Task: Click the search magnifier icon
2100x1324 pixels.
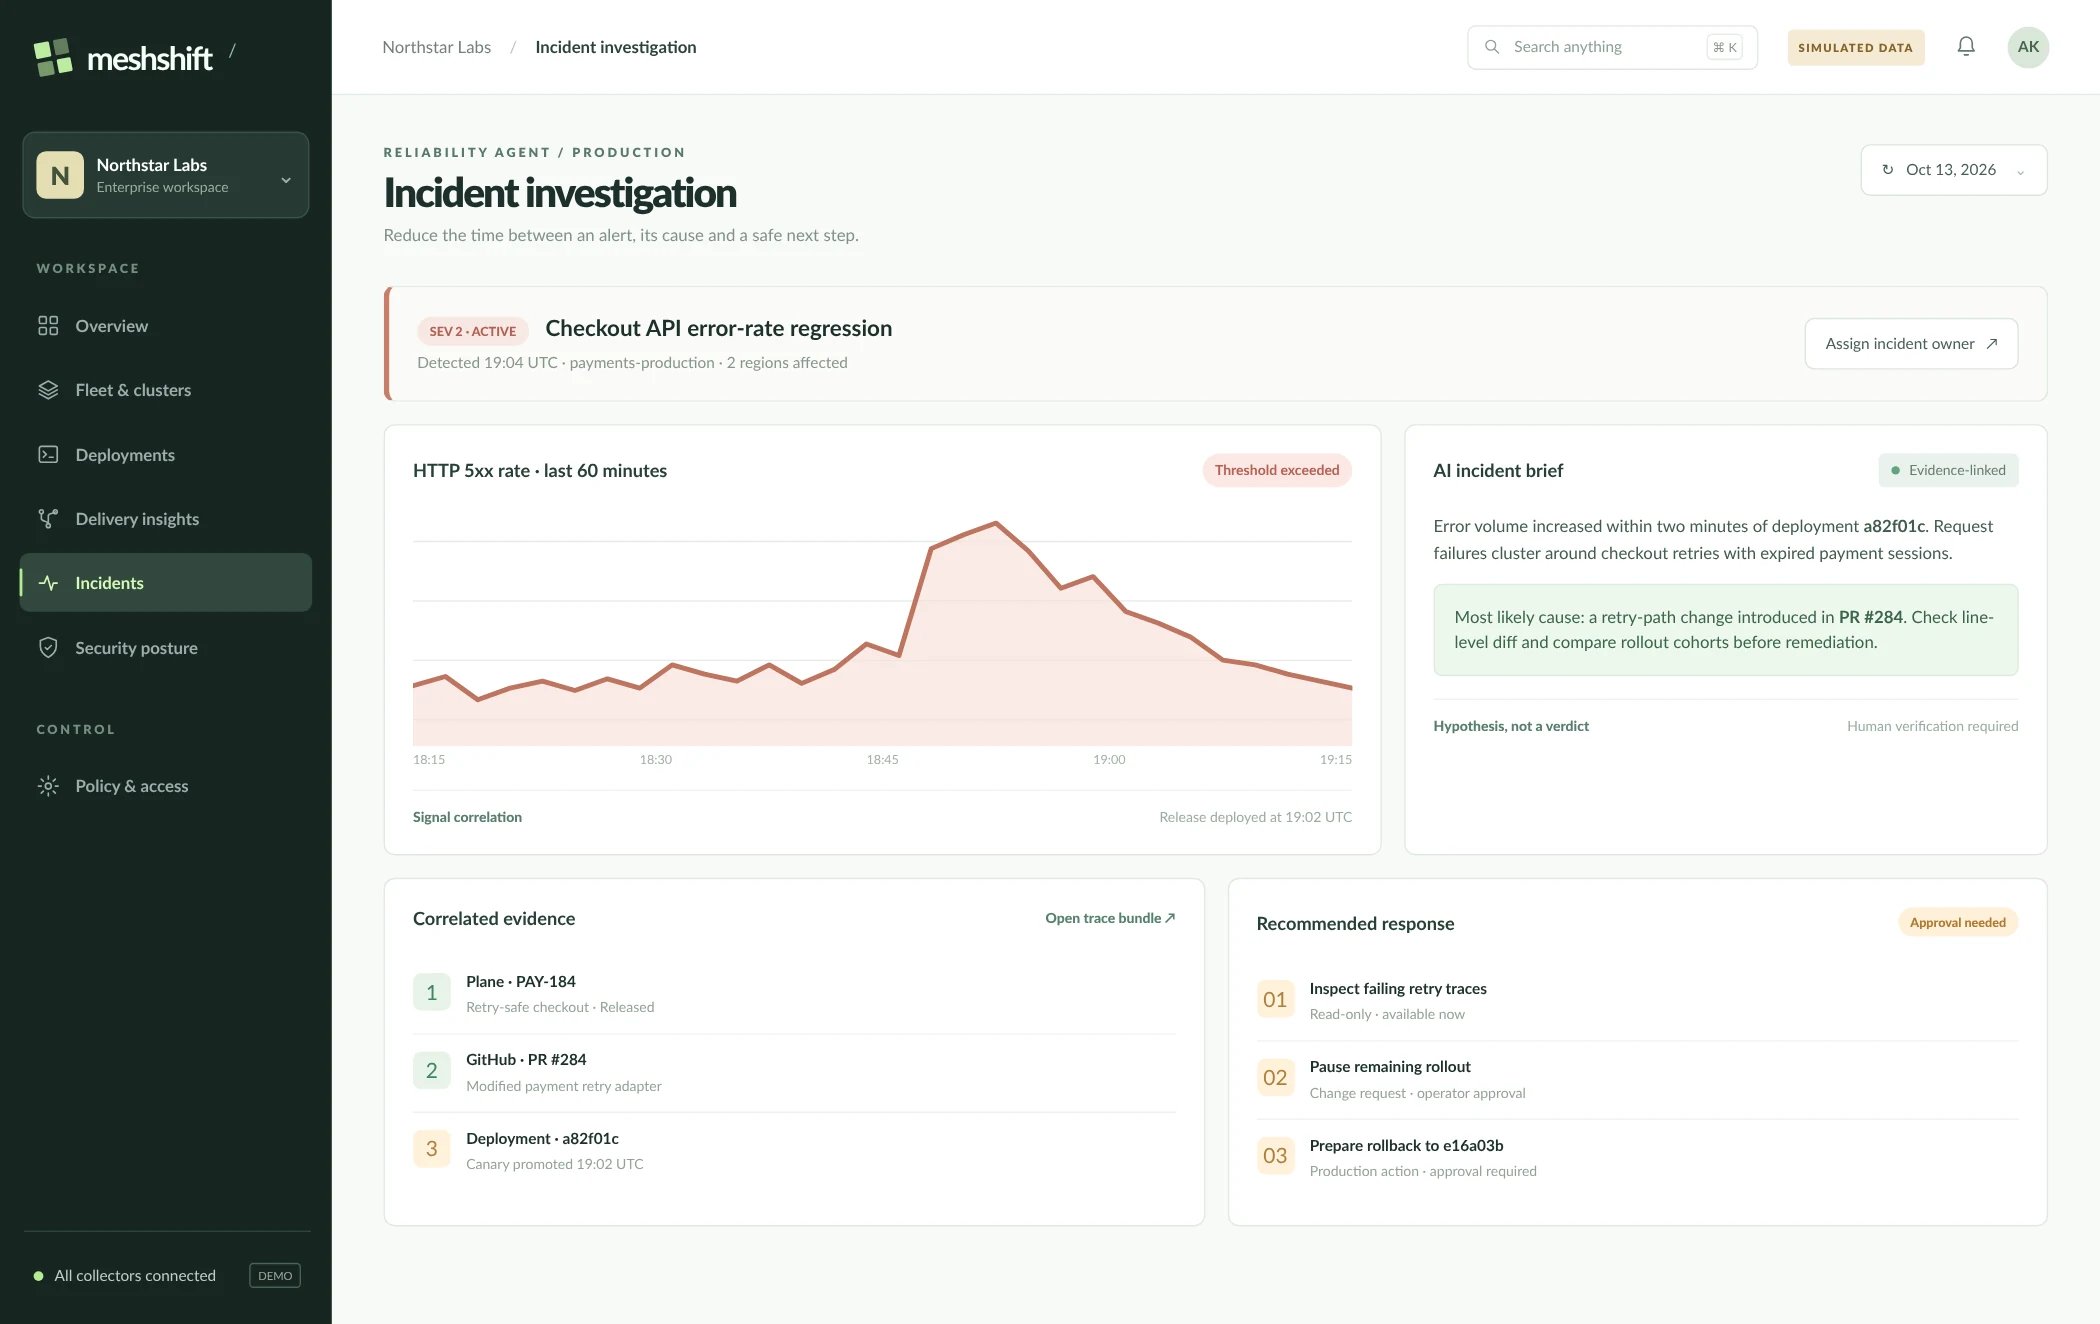Action: [x=1492, y=47]
